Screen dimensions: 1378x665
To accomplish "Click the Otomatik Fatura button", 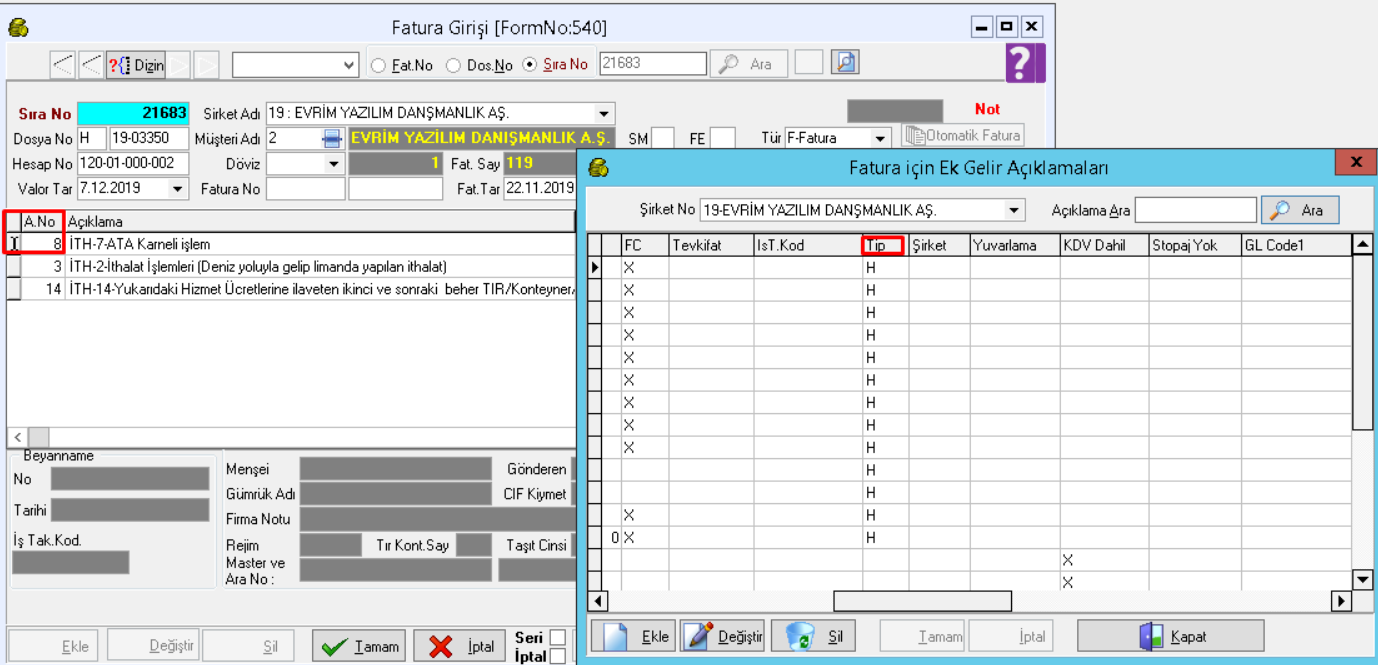I will pos(962,136).
